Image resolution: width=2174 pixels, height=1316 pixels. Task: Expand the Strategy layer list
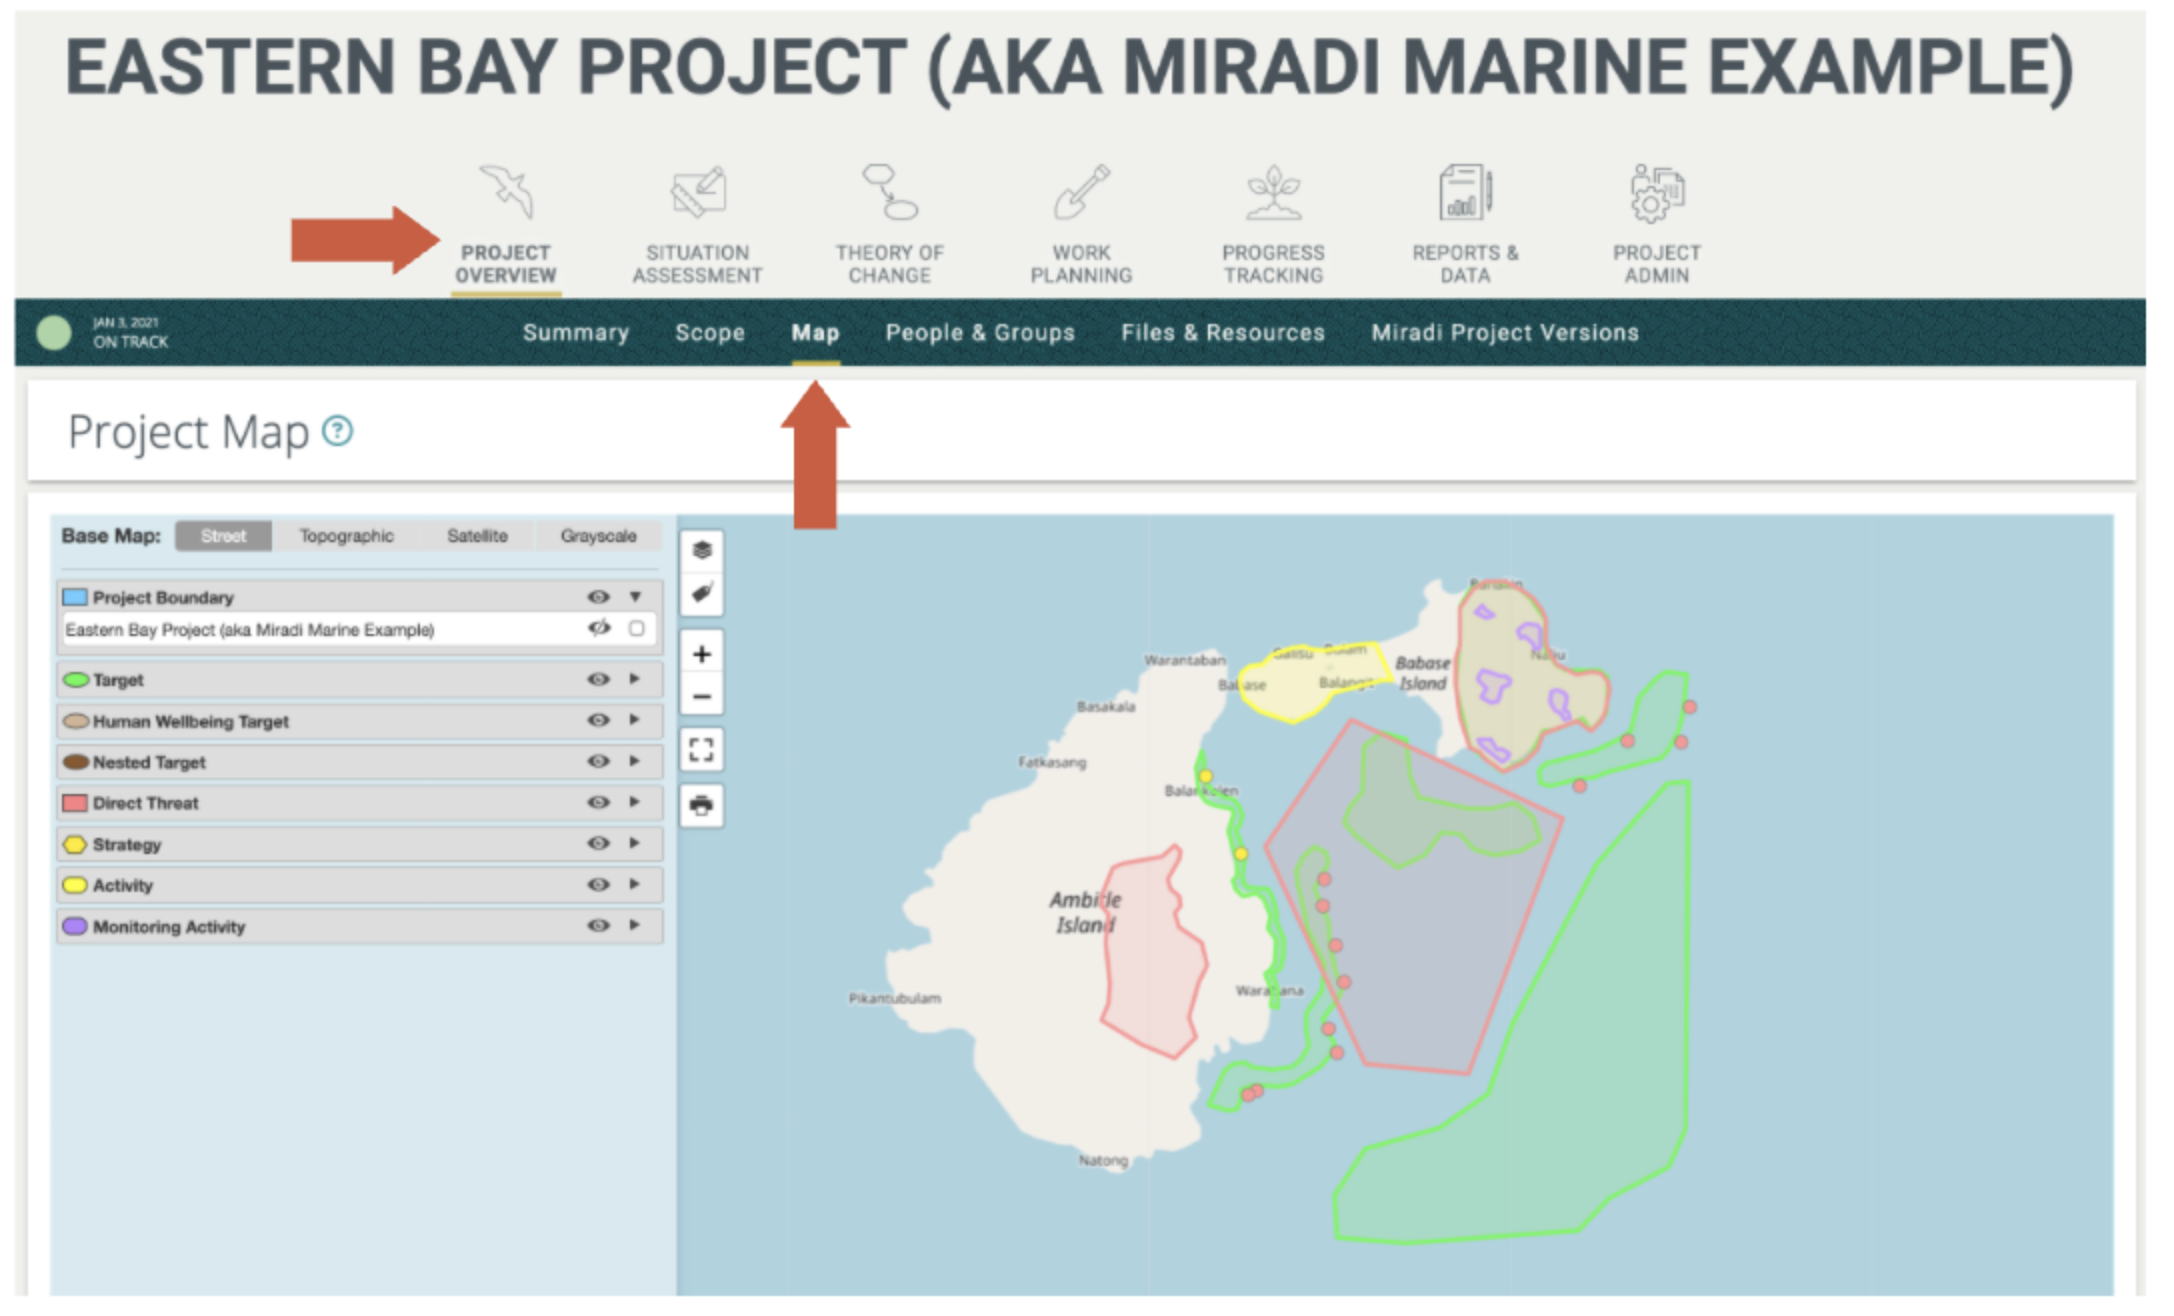634,844
